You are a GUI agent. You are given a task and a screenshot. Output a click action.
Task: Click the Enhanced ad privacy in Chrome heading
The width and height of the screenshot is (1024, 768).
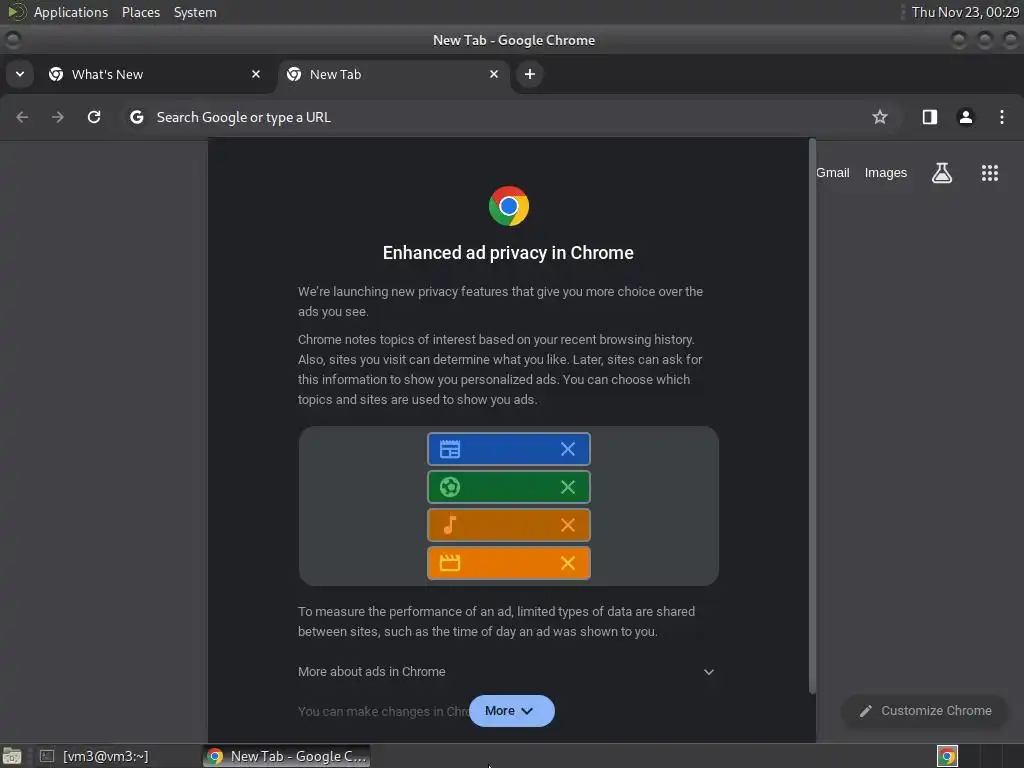508,253
